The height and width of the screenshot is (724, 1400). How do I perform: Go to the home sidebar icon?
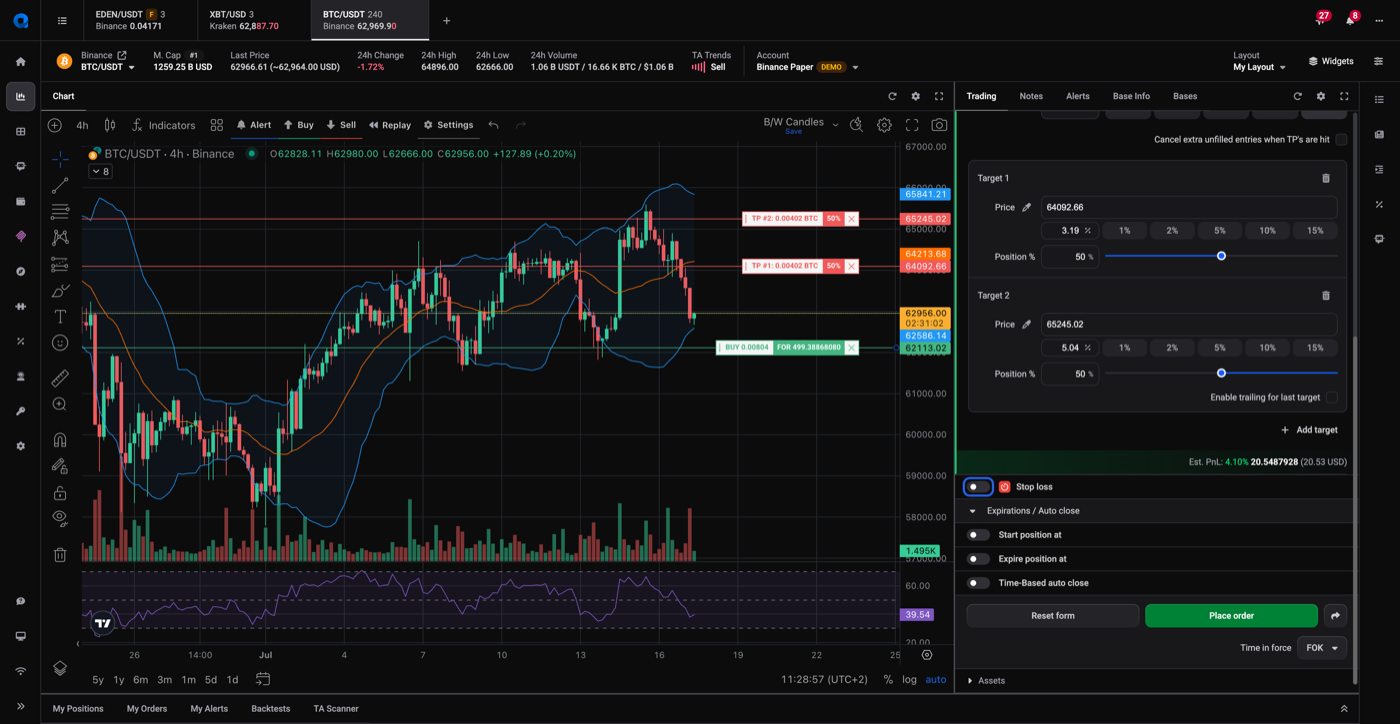pos(20,61)
